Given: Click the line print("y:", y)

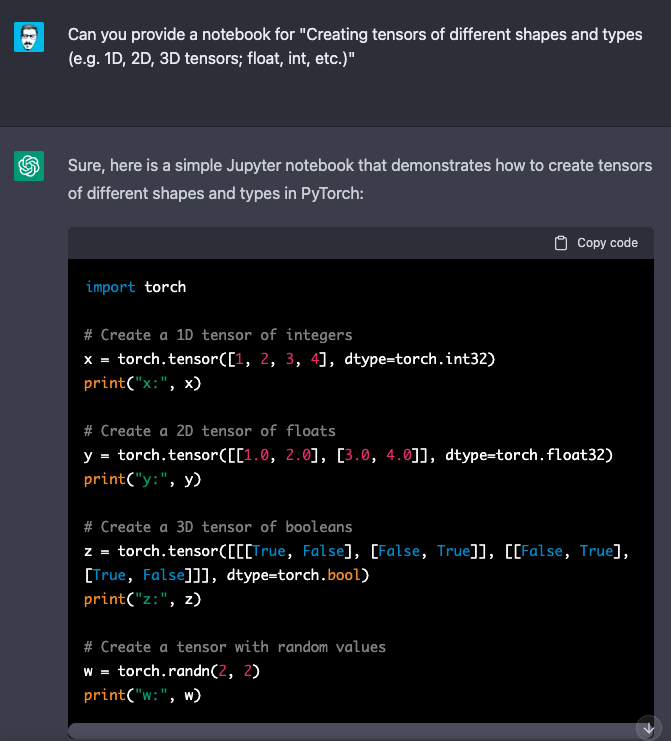Looking at the screenshot, I should [x=143, y=479].
